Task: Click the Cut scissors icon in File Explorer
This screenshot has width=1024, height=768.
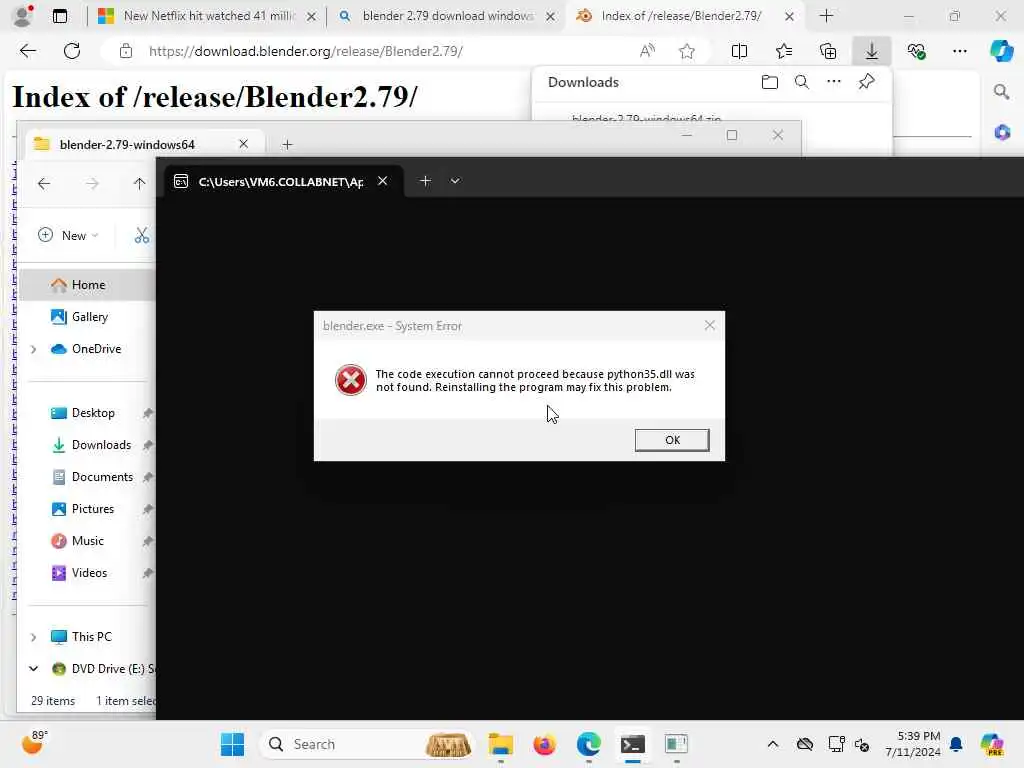Action: (x=142, y=235)
